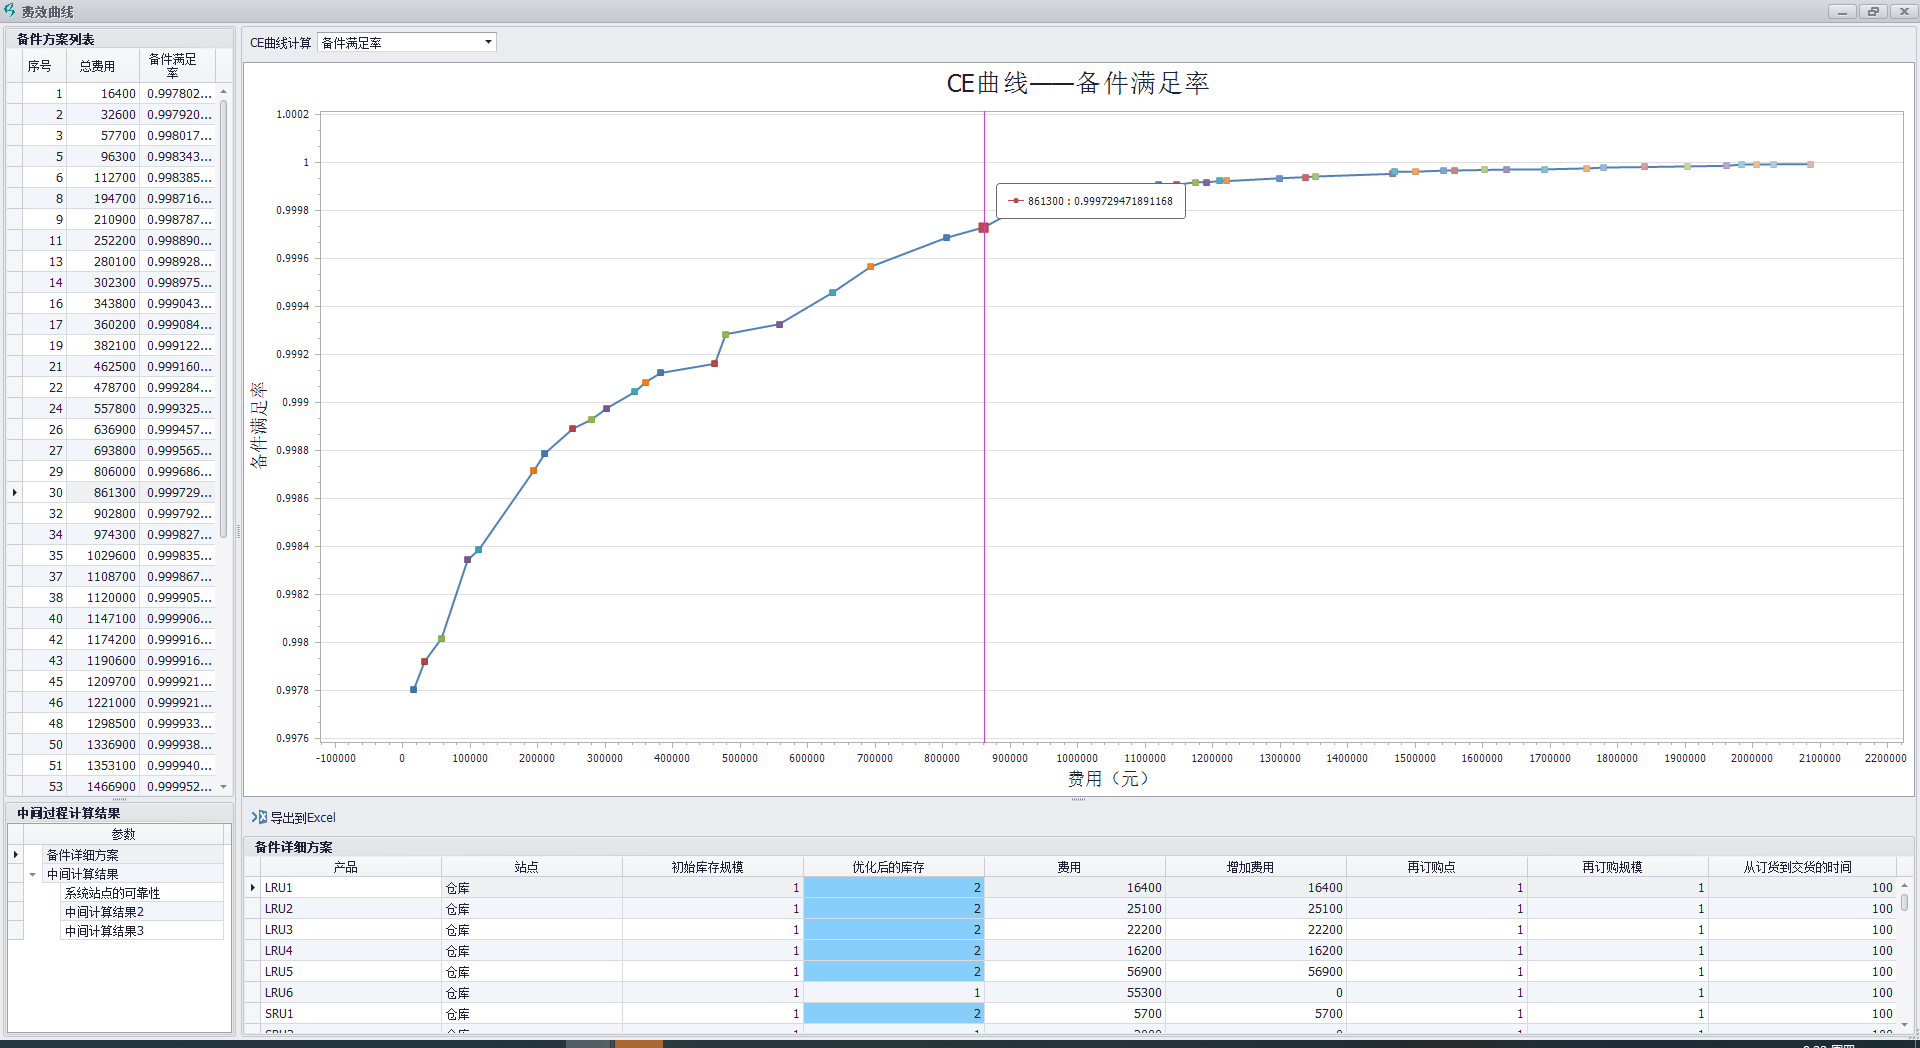Click the 优化后的库存 column header
1920x1048 pixels.
(x=888, y=867)
